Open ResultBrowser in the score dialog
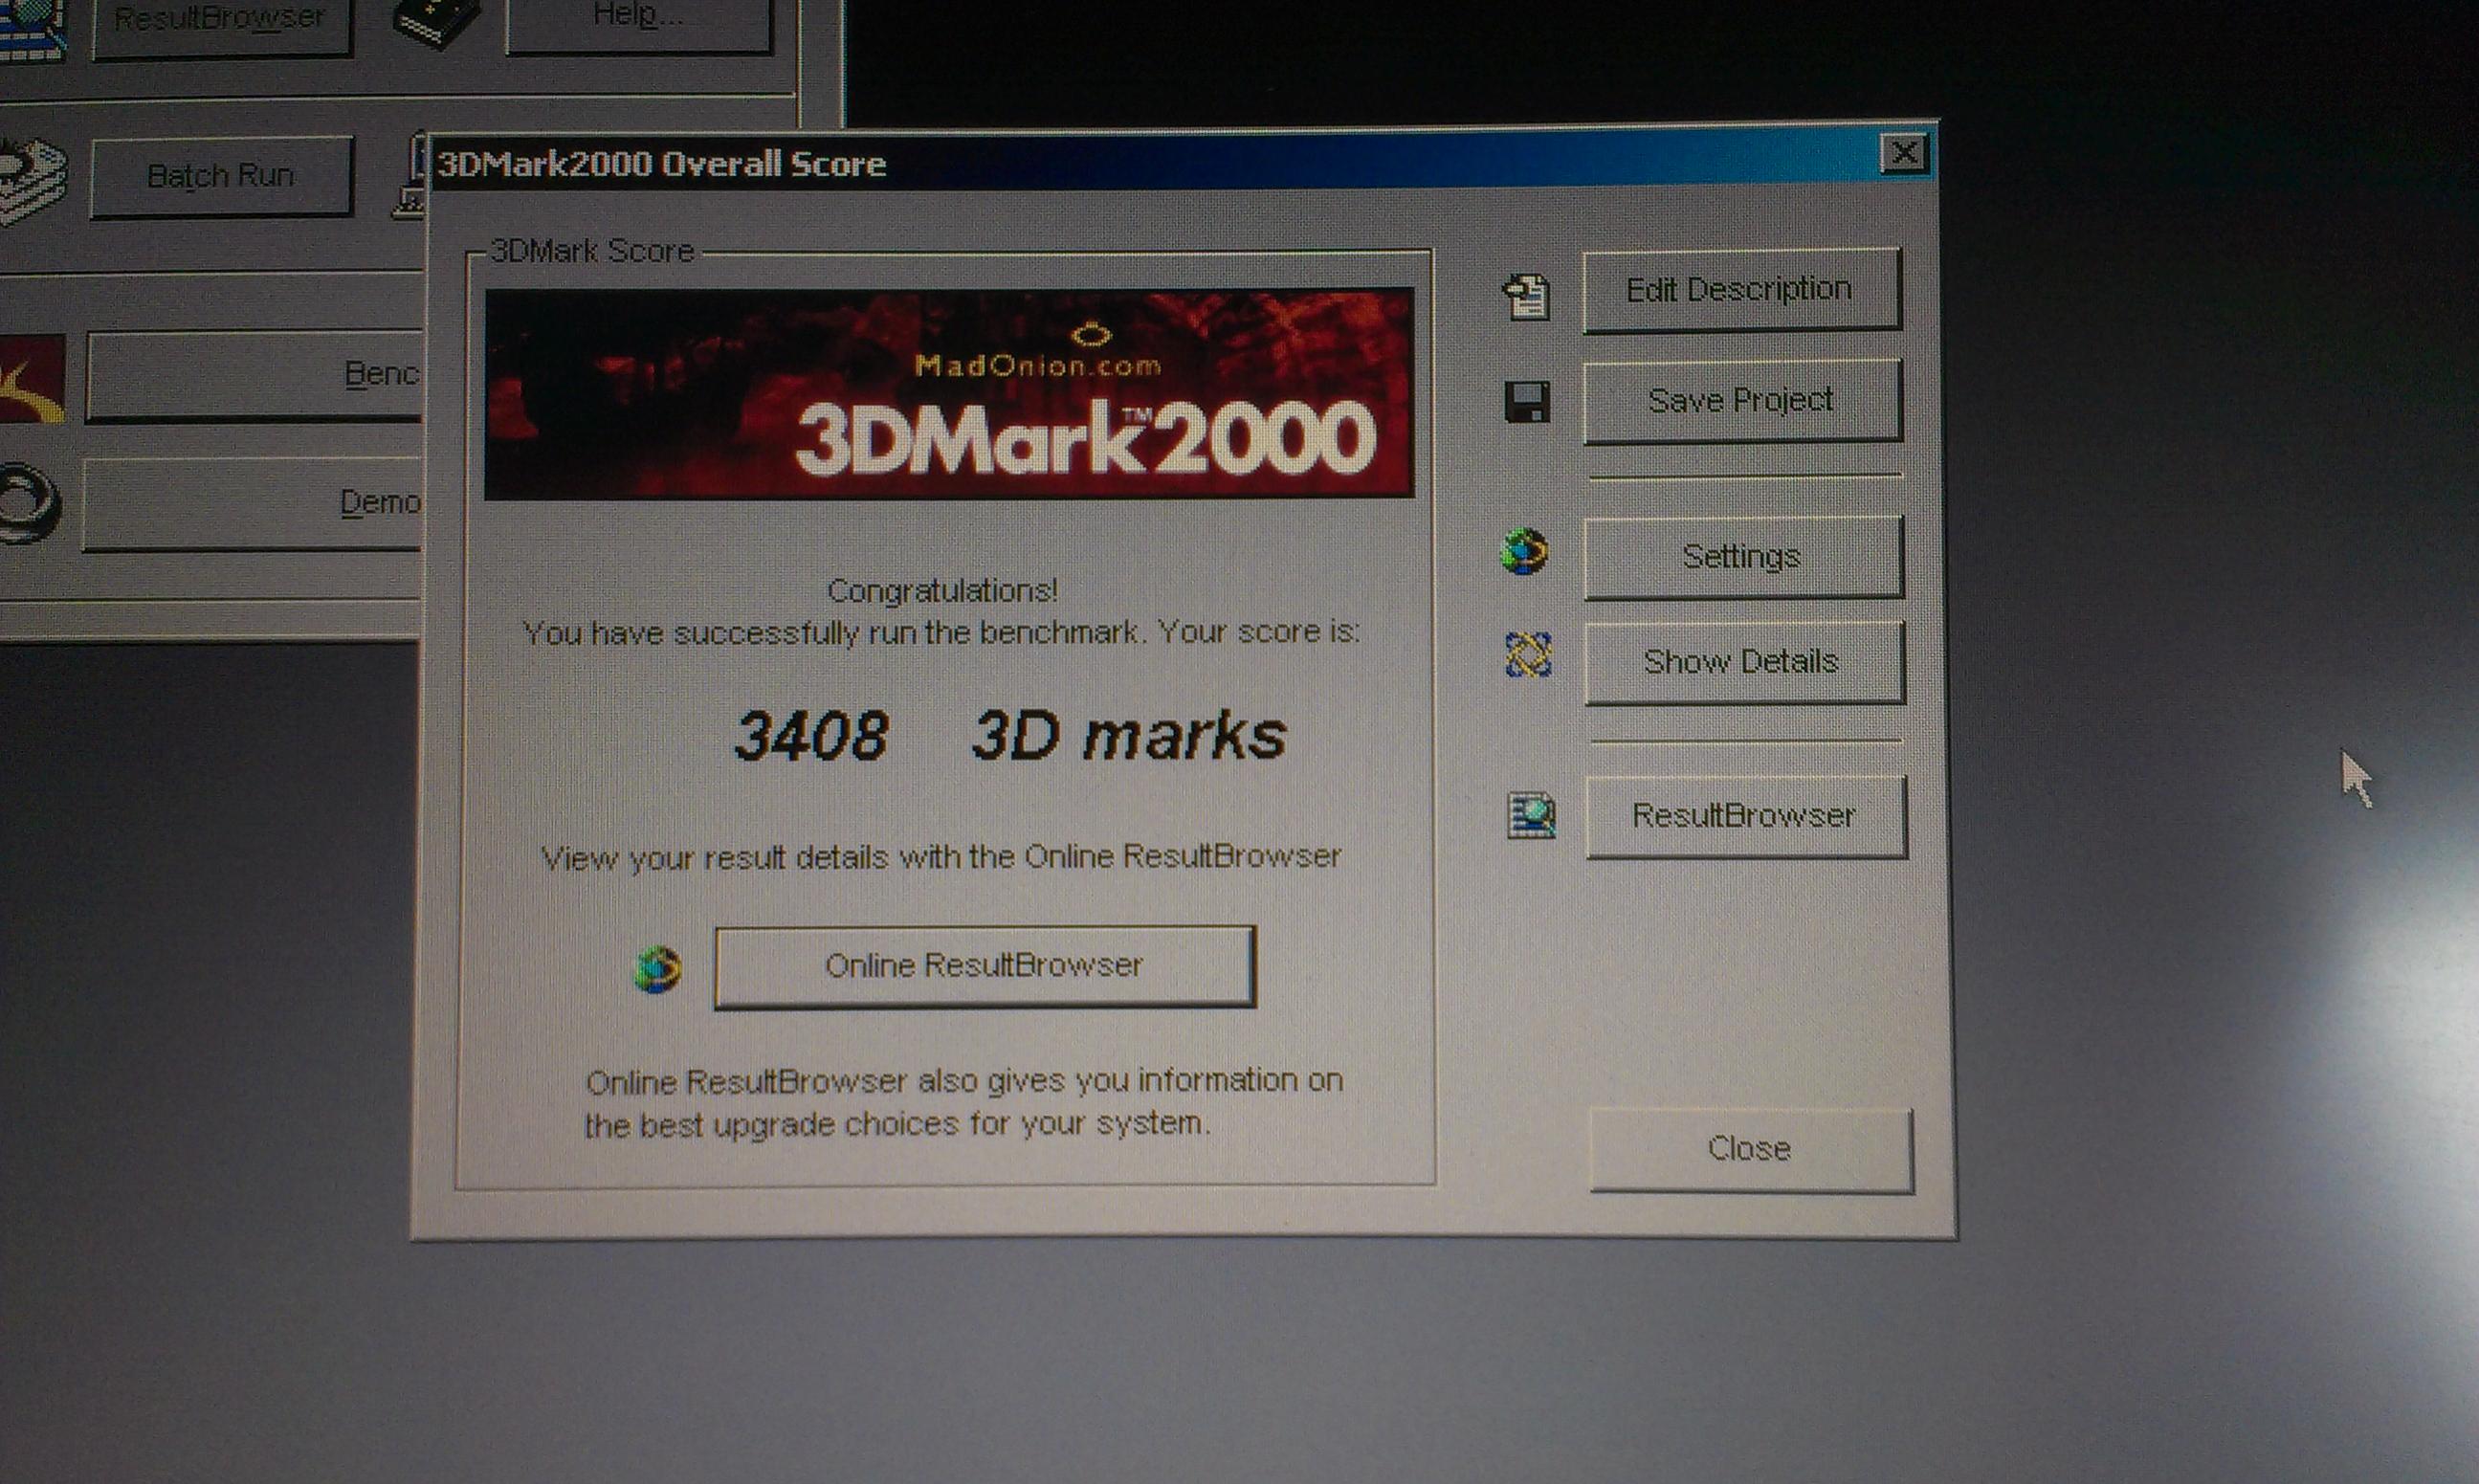The image size is (2479, 1484). point(1745,816)
